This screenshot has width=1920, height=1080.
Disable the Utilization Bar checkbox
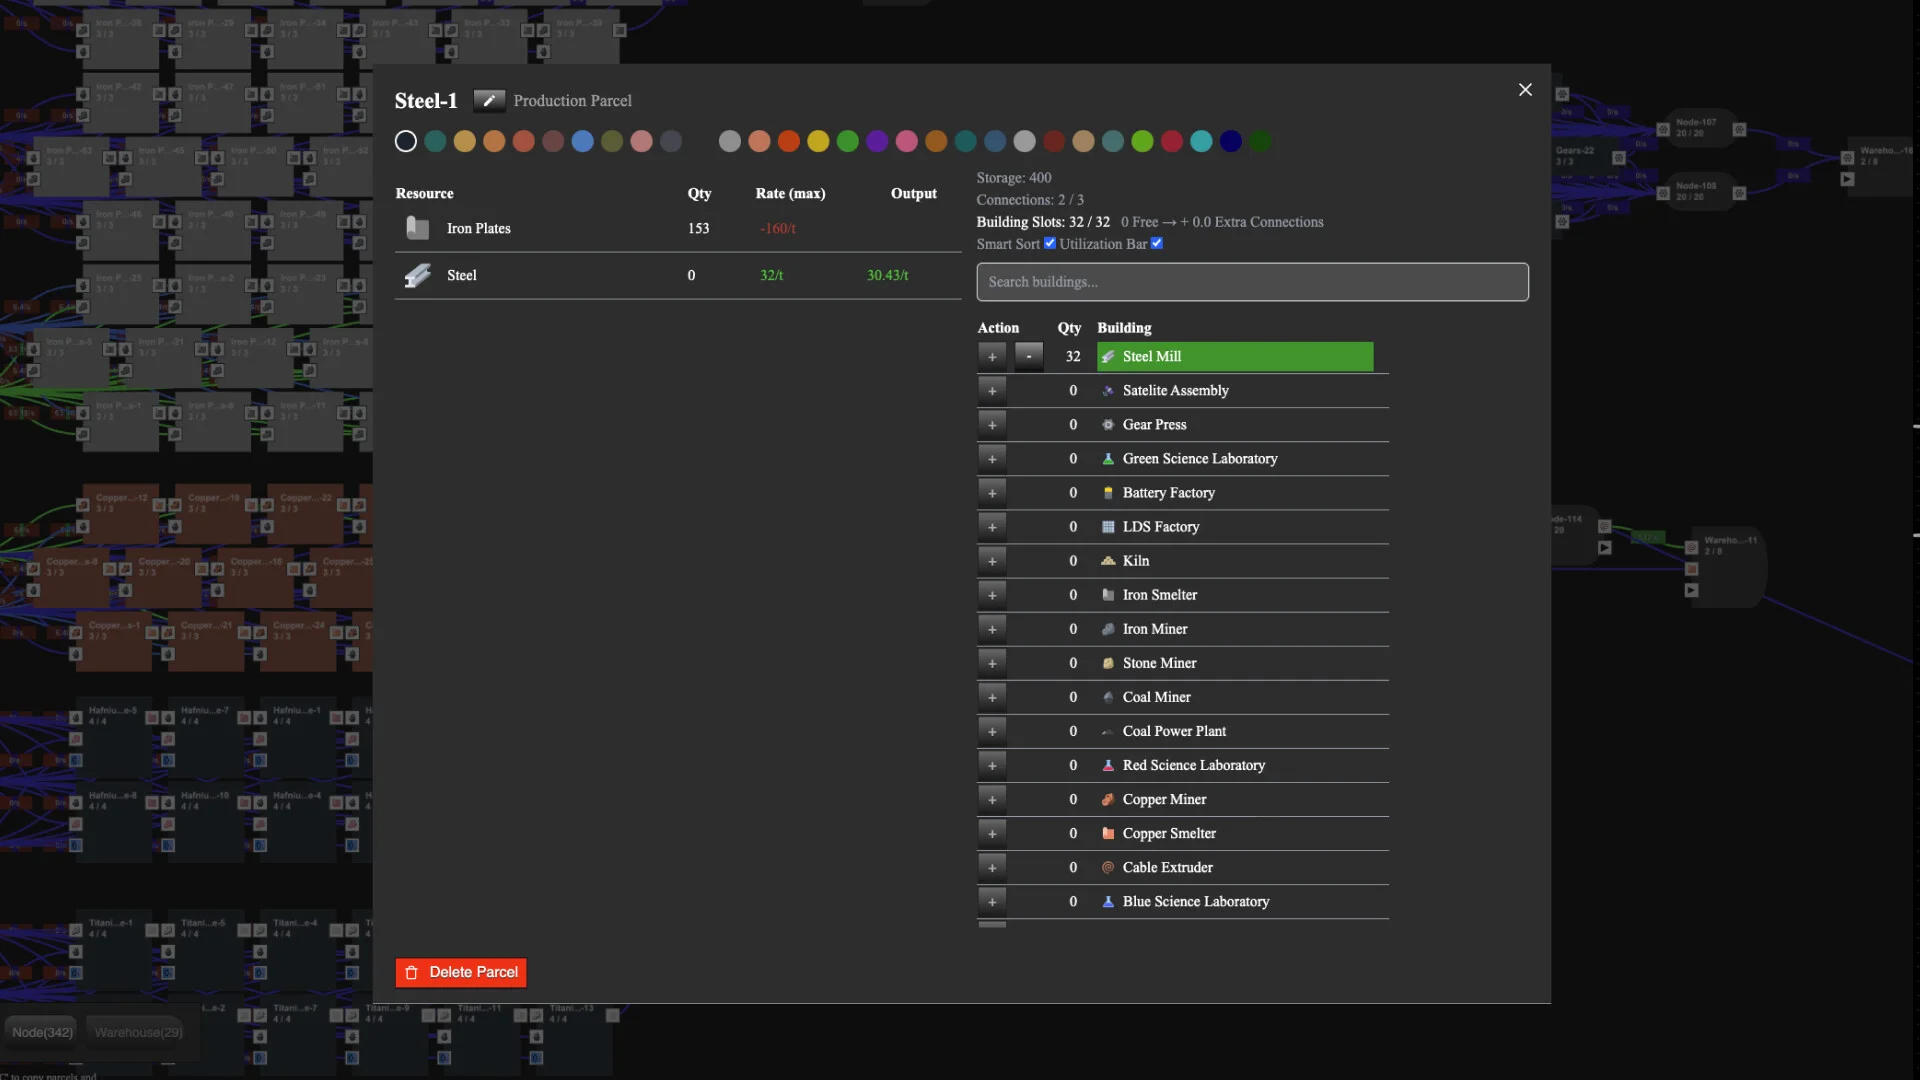[x=1157, y=243]
